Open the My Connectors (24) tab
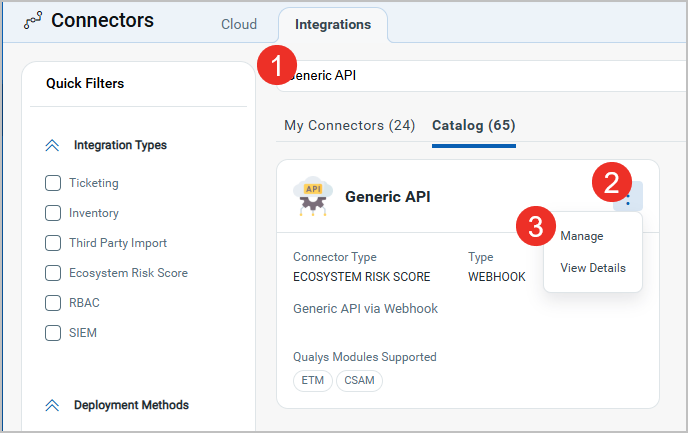Viewport: 688px width, 433px height. click(x=349, y=126)
